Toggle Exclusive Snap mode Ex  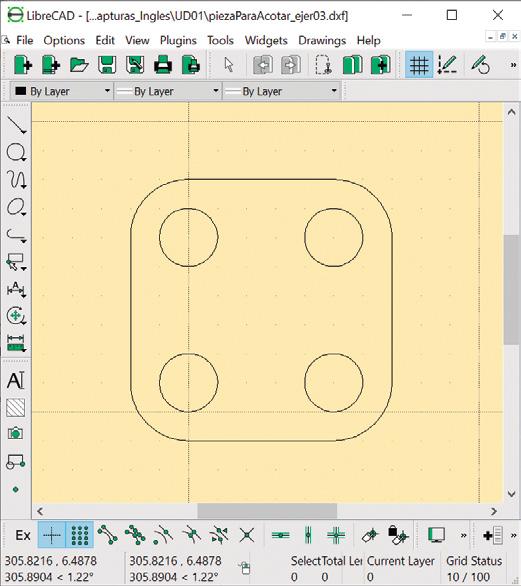(23, 535)
